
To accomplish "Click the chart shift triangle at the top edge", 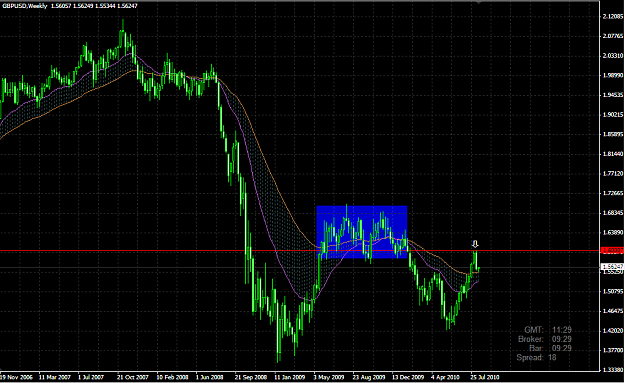I will tap(478, 2).
